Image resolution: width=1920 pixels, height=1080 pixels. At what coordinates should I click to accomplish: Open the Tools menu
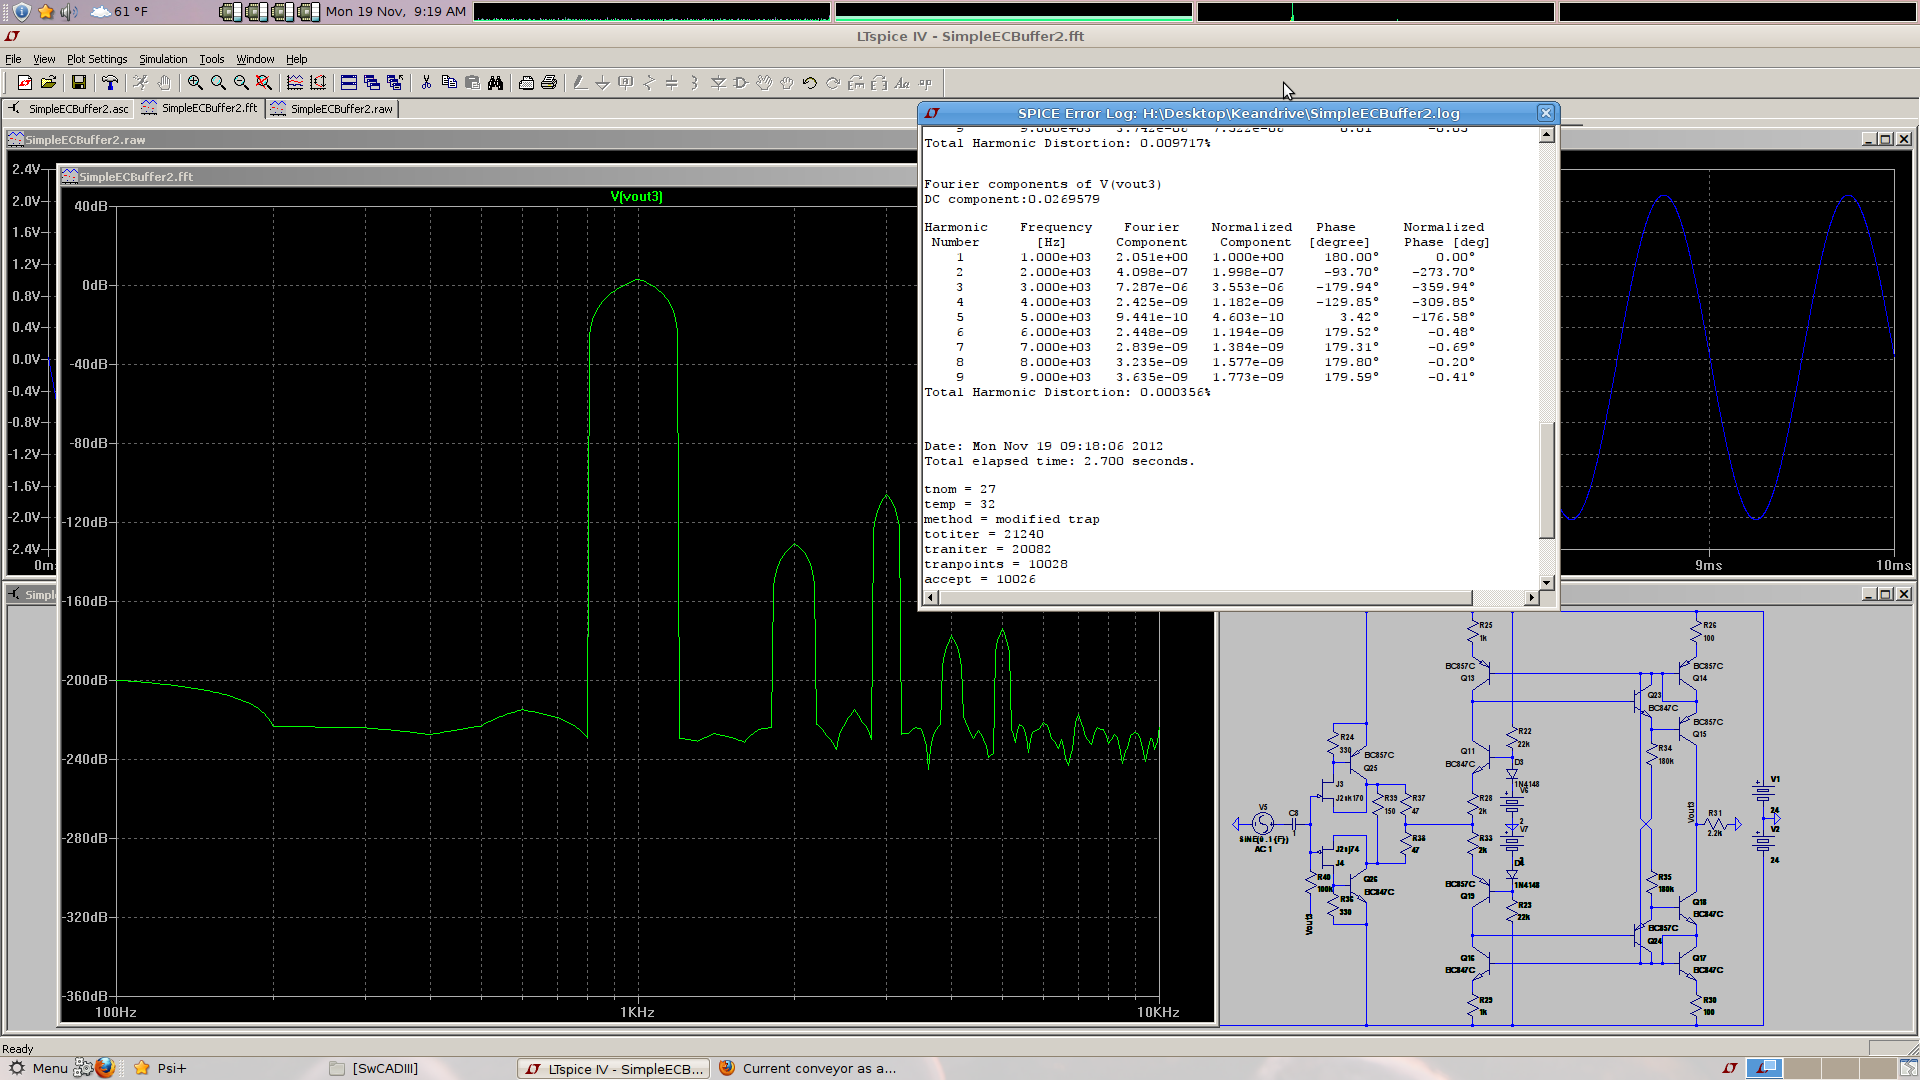[212, 59]
